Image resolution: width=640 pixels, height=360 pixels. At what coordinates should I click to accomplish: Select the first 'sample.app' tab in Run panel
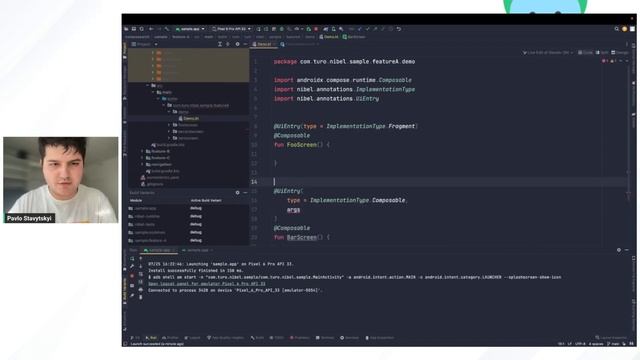[159, 250]
